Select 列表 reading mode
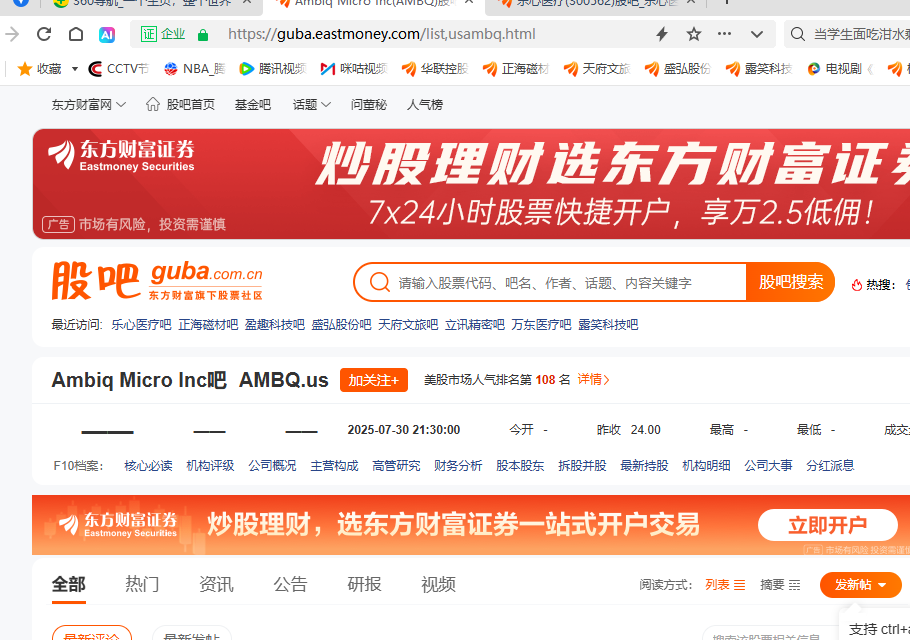This screenshot has width=910, height=640. coord(725,585)
